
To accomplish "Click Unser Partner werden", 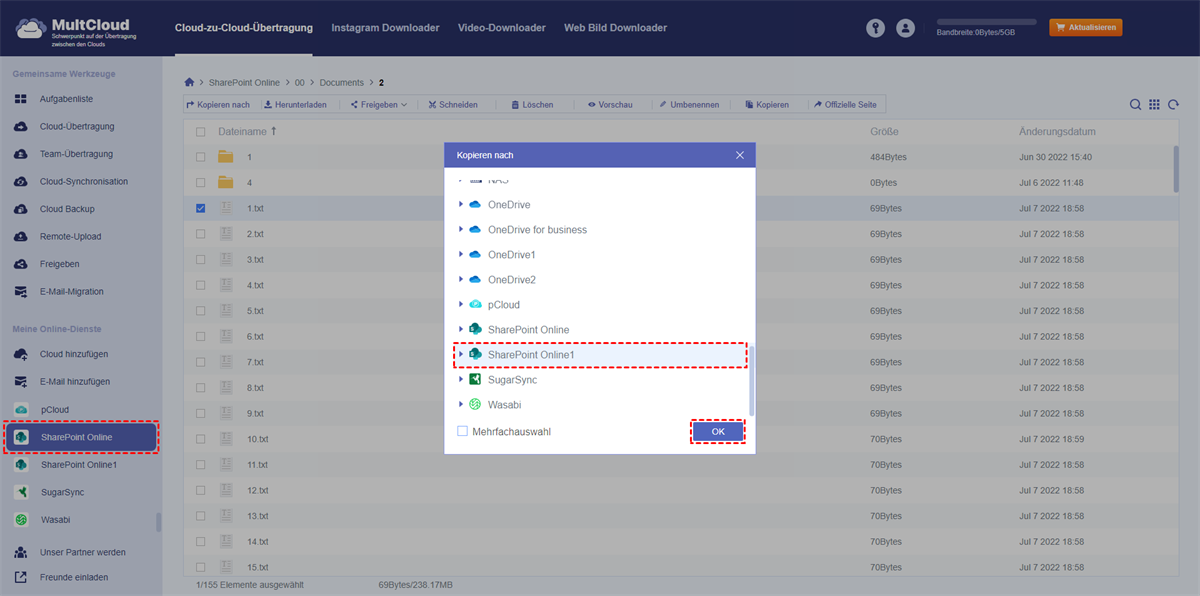I will coord(81,552).
